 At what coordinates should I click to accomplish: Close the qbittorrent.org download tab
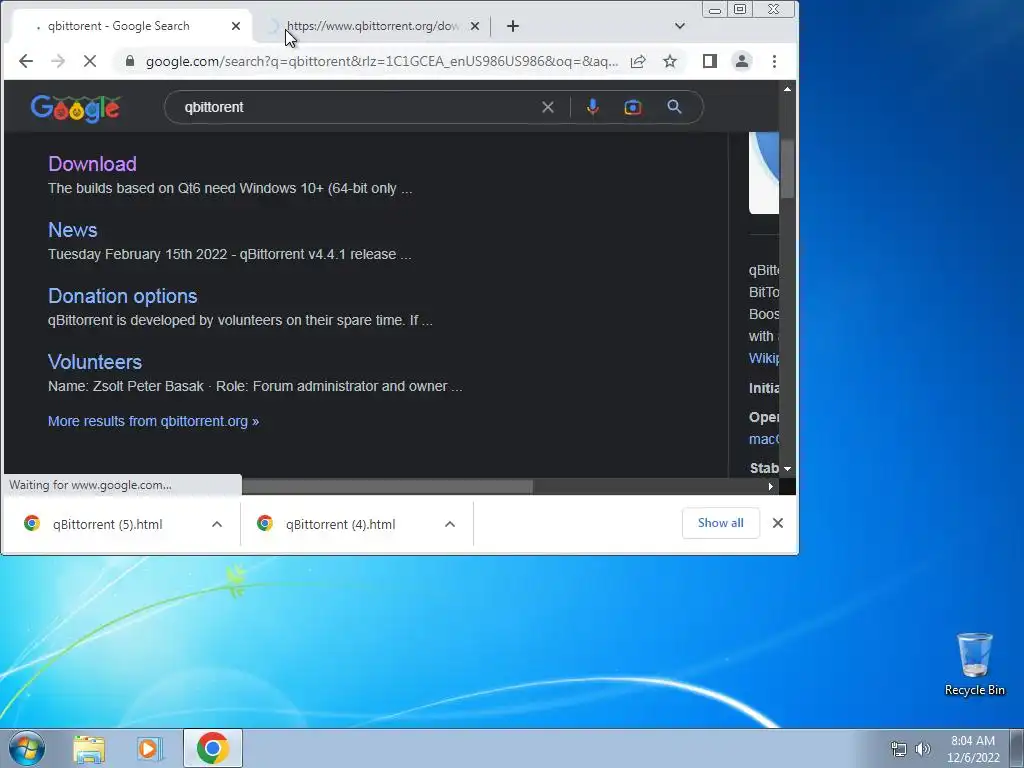(475, 26)
